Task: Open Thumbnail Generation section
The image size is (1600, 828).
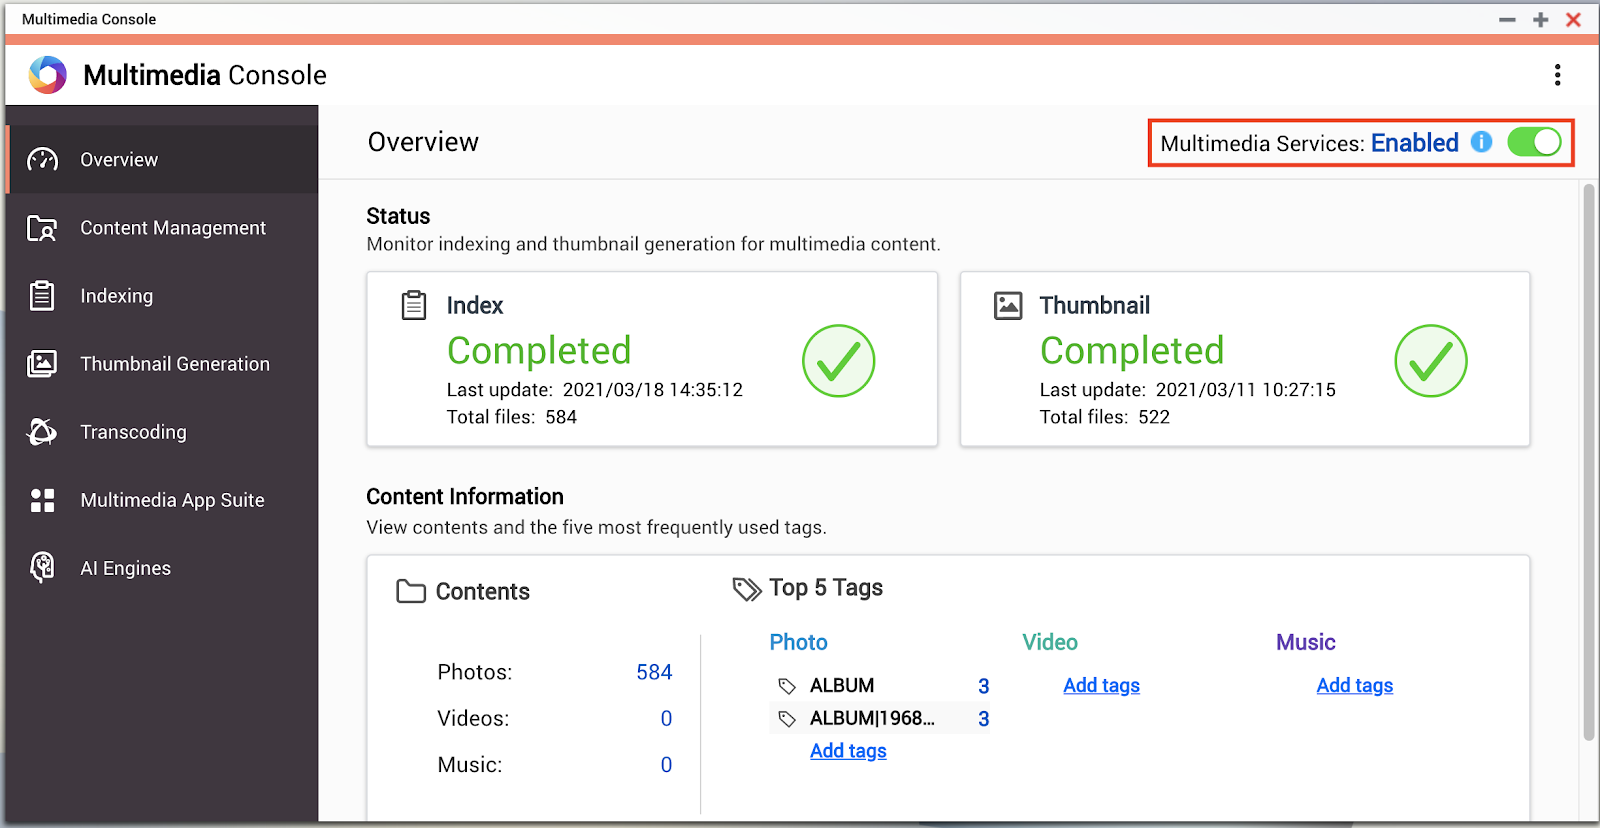Action: [x=162, y=364]
